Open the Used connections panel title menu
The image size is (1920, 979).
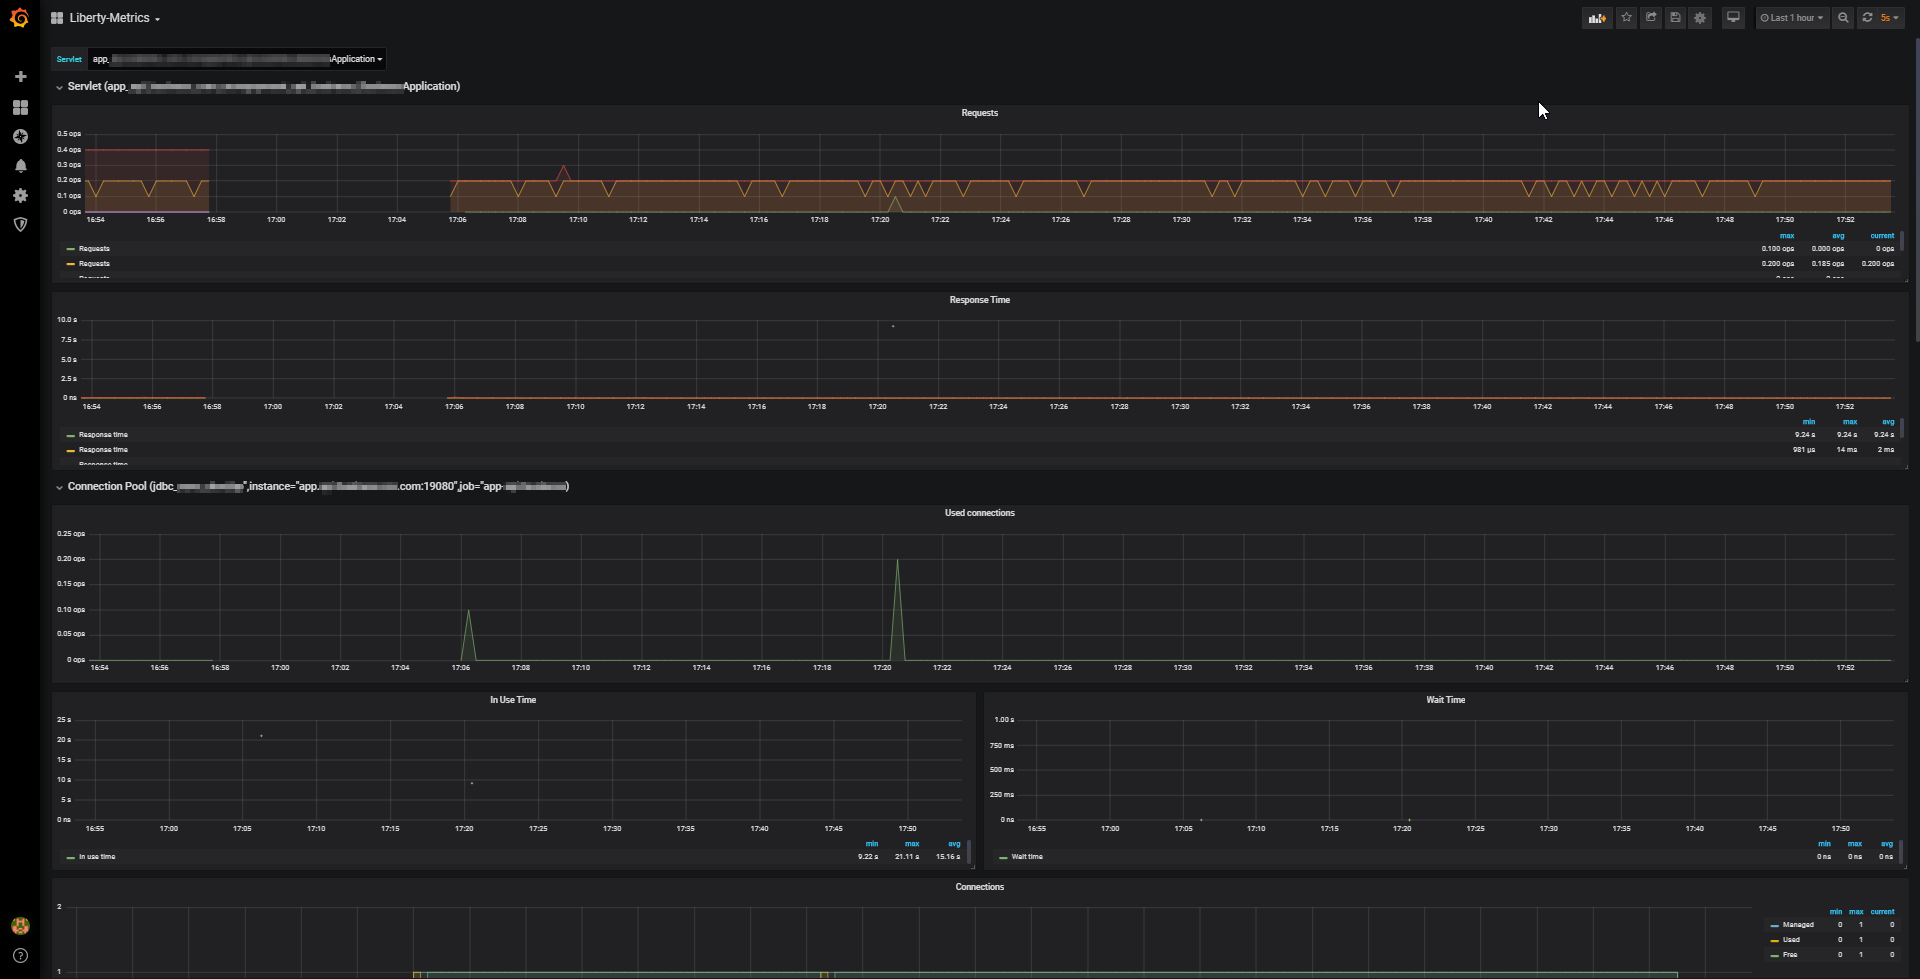click(x=979, y=513)
